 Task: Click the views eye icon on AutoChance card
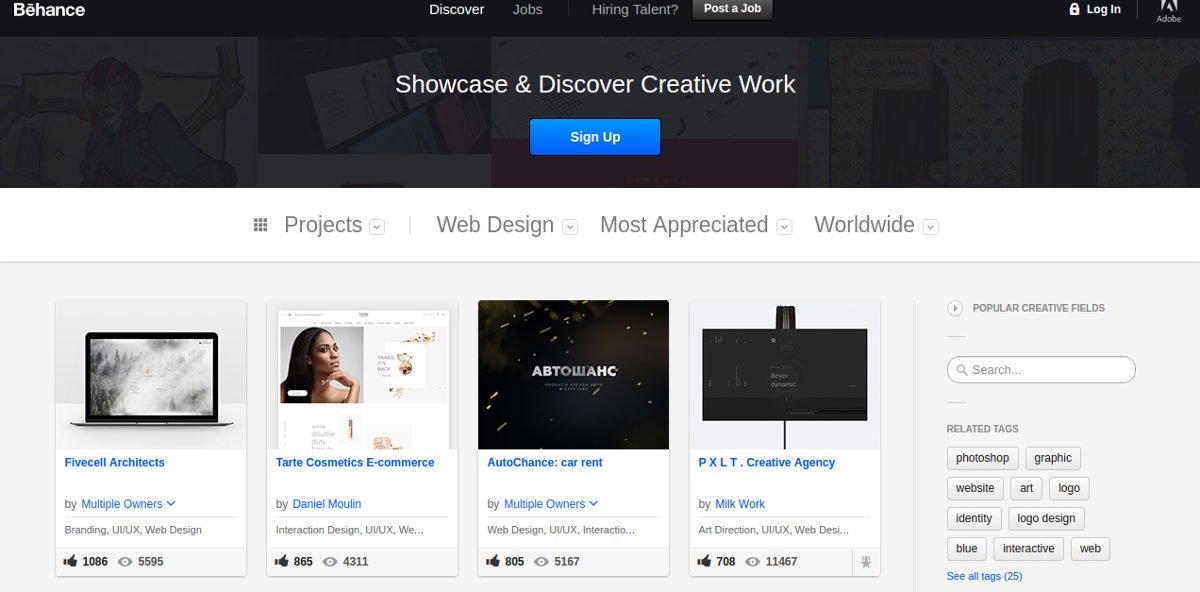click(541, 562)
